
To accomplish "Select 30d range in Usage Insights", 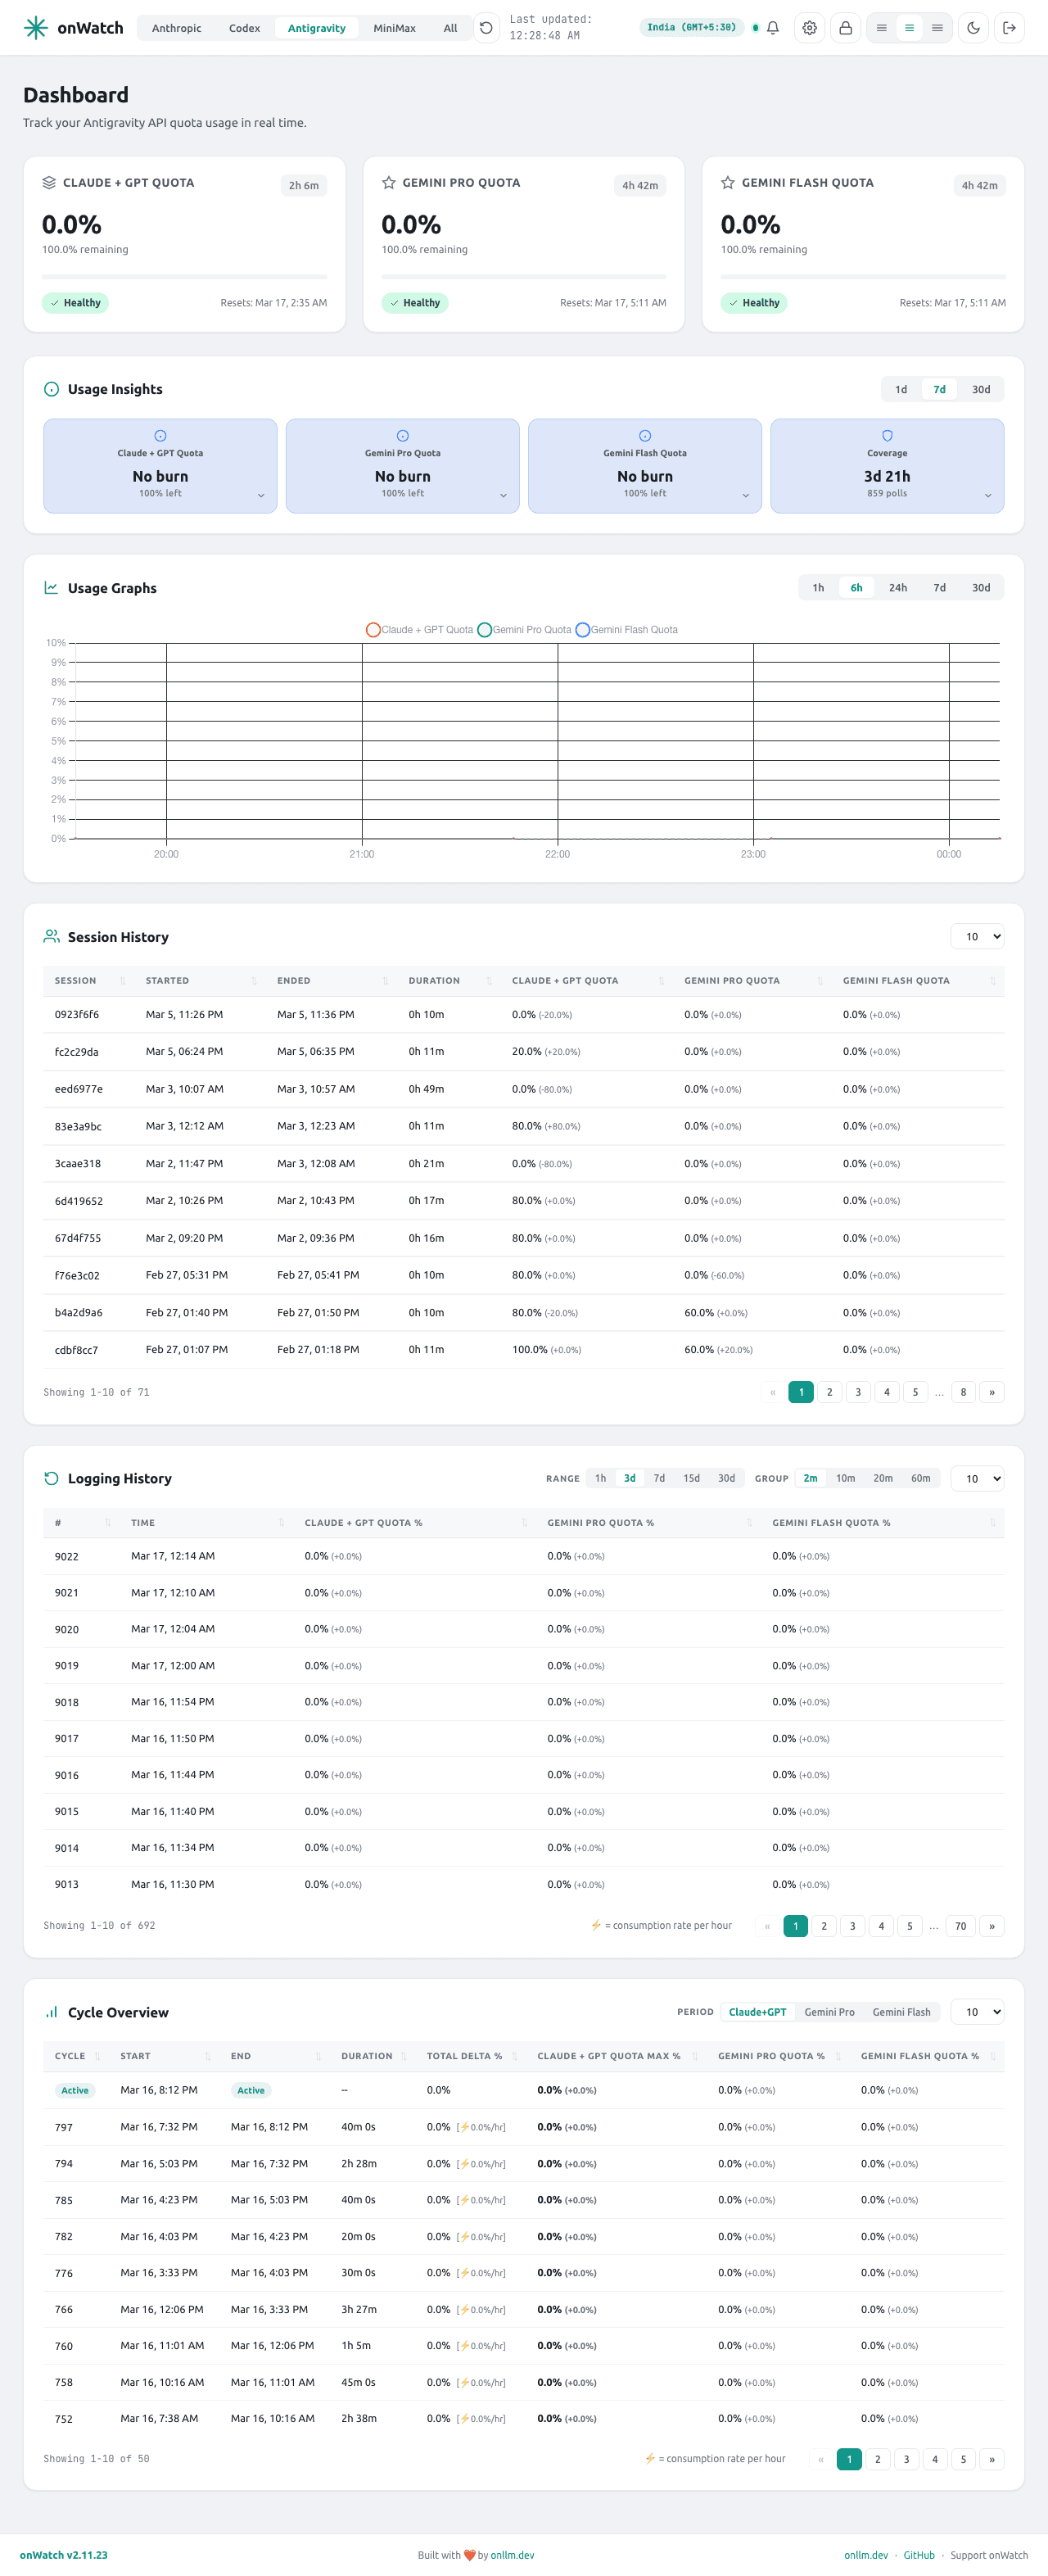I will pyautogui.click(x=982, y=389).
